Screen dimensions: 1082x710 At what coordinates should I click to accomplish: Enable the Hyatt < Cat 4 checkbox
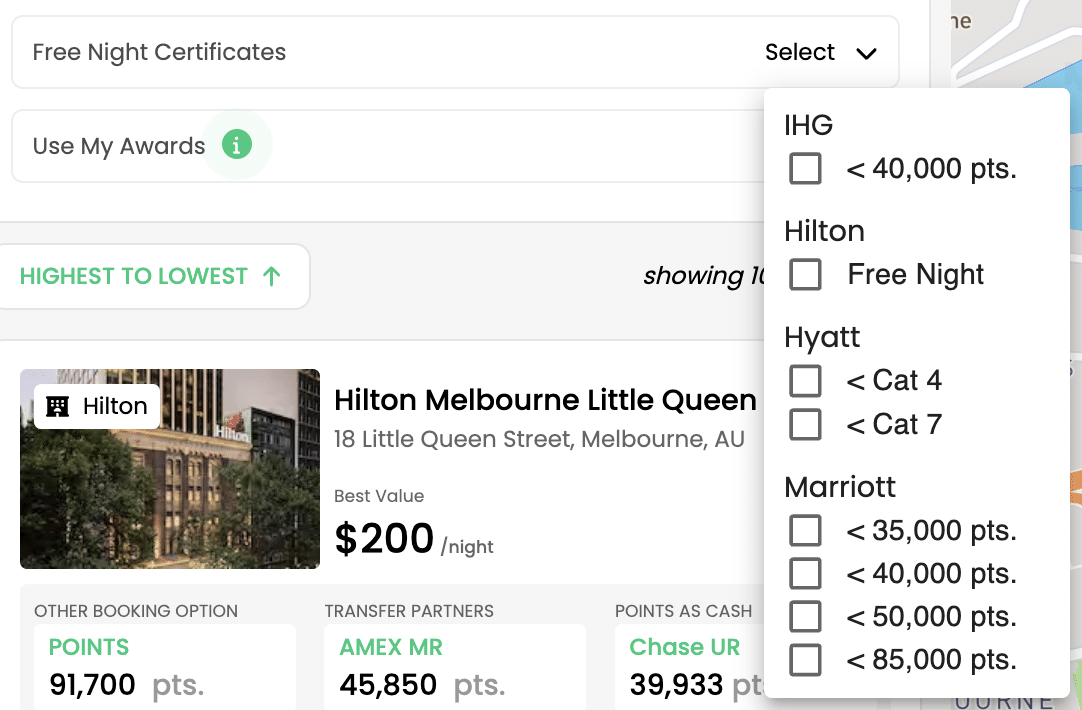805,380
